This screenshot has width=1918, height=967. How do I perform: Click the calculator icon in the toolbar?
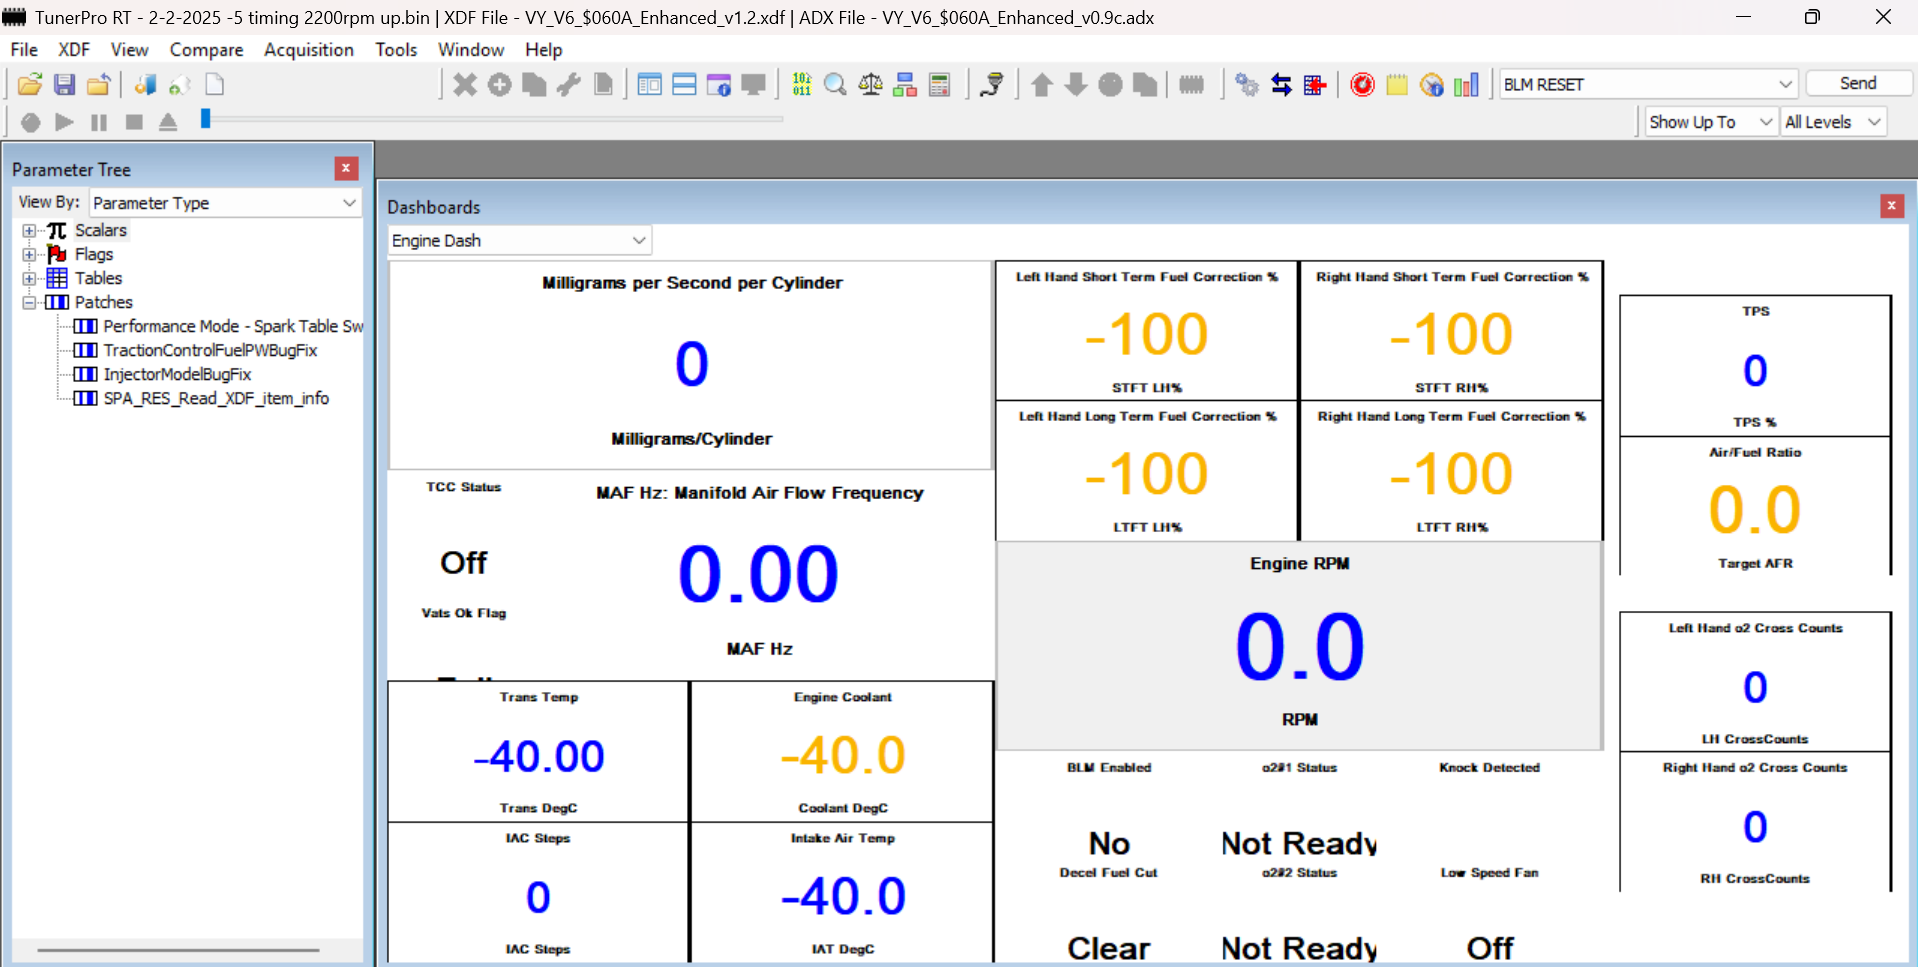[939, 85]
